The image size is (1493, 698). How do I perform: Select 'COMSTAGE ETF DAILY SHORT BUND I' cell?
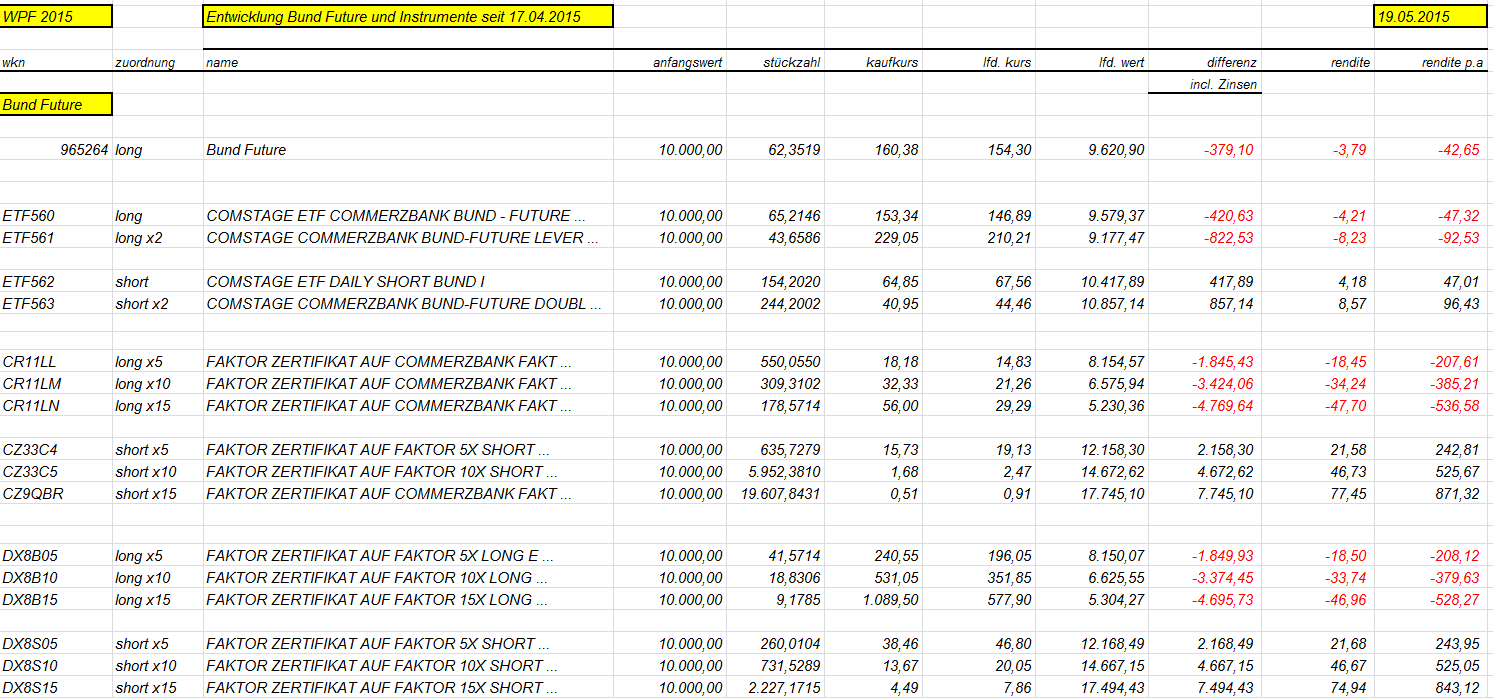point(346,282)
